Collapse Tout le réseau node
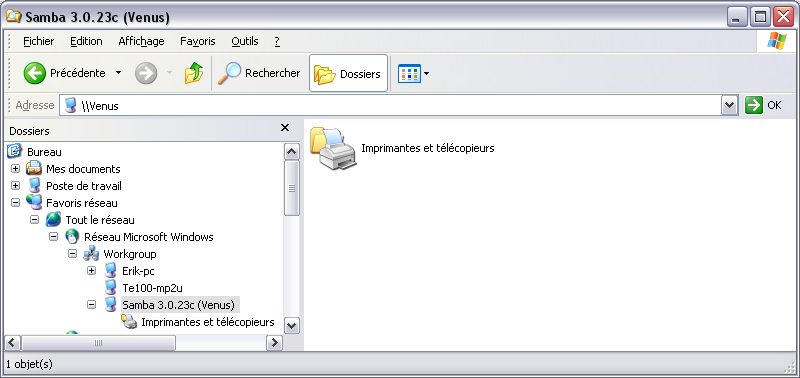Viewport: 800px width, 378px height. coord(35,220)
